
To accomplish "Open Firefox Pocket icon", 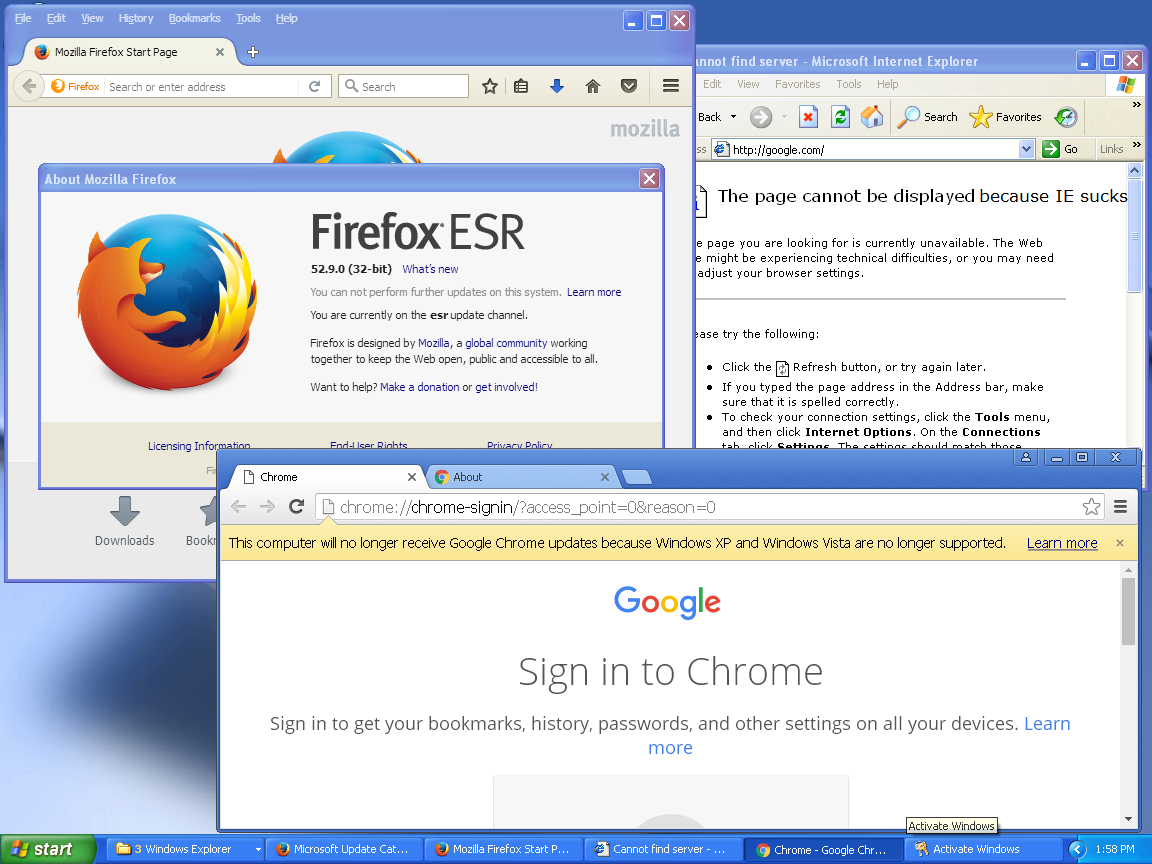I will coord(629,86).
